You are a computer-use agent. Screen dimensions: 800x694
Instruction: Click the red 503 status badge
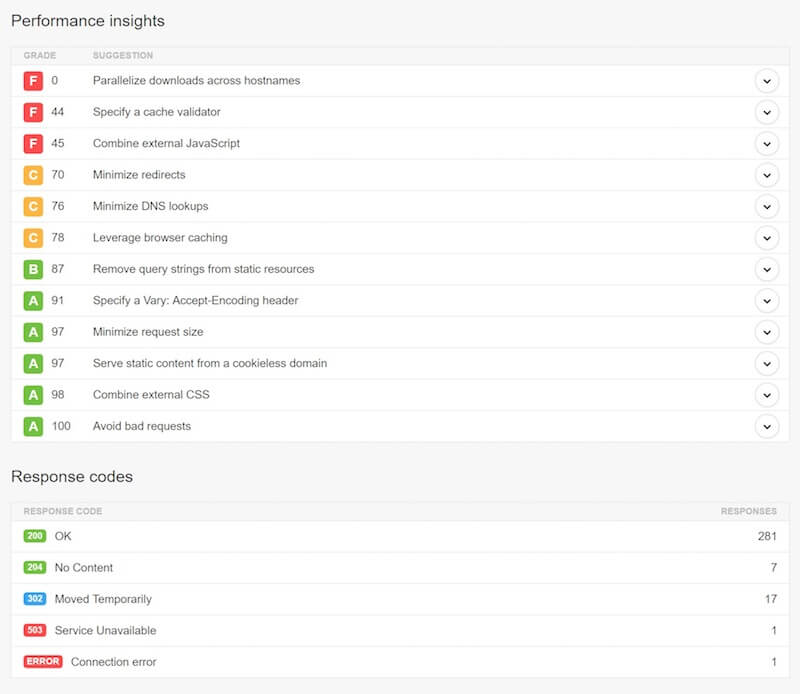[x=35, y=630]
